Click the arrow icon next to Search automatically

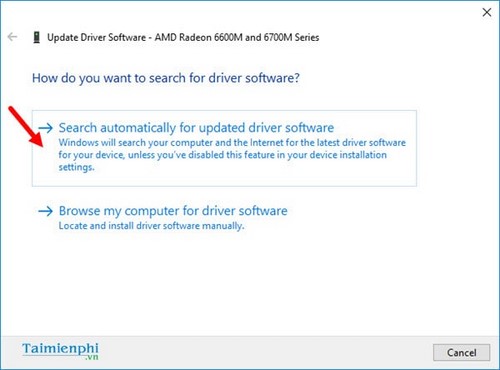[46, 128]
